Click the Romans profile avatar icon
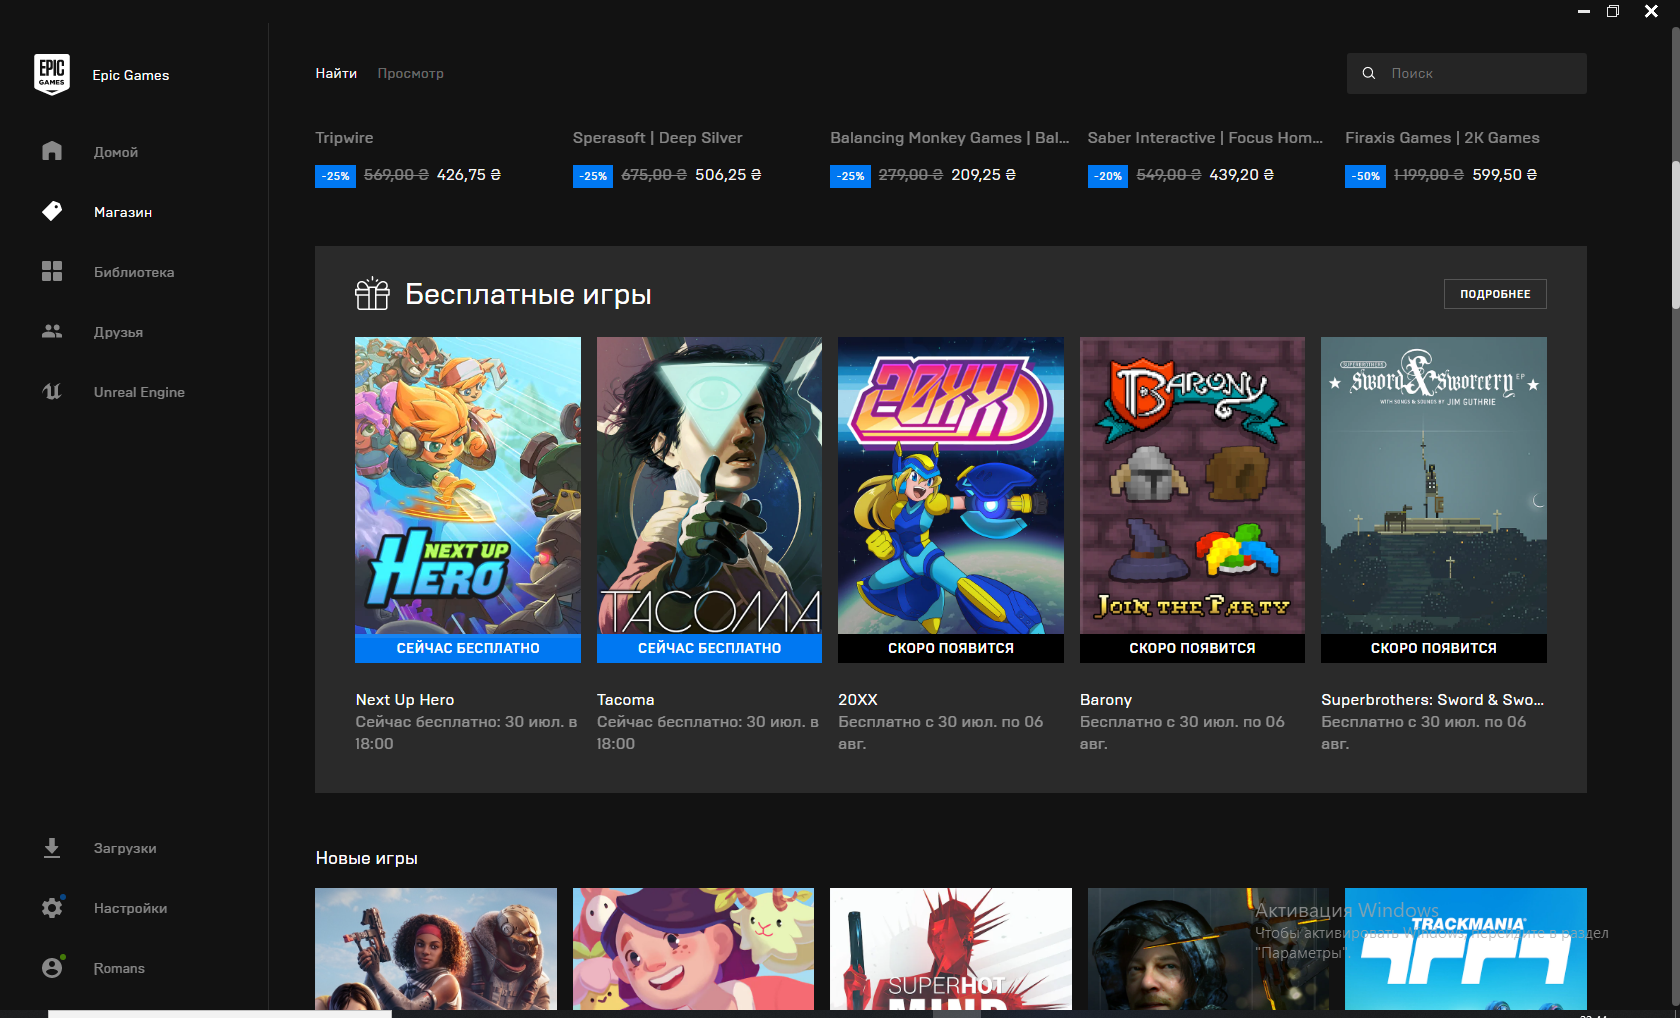Image resolution: width=1680 pixels, height=1018 pixels. [x=52, y=968]
